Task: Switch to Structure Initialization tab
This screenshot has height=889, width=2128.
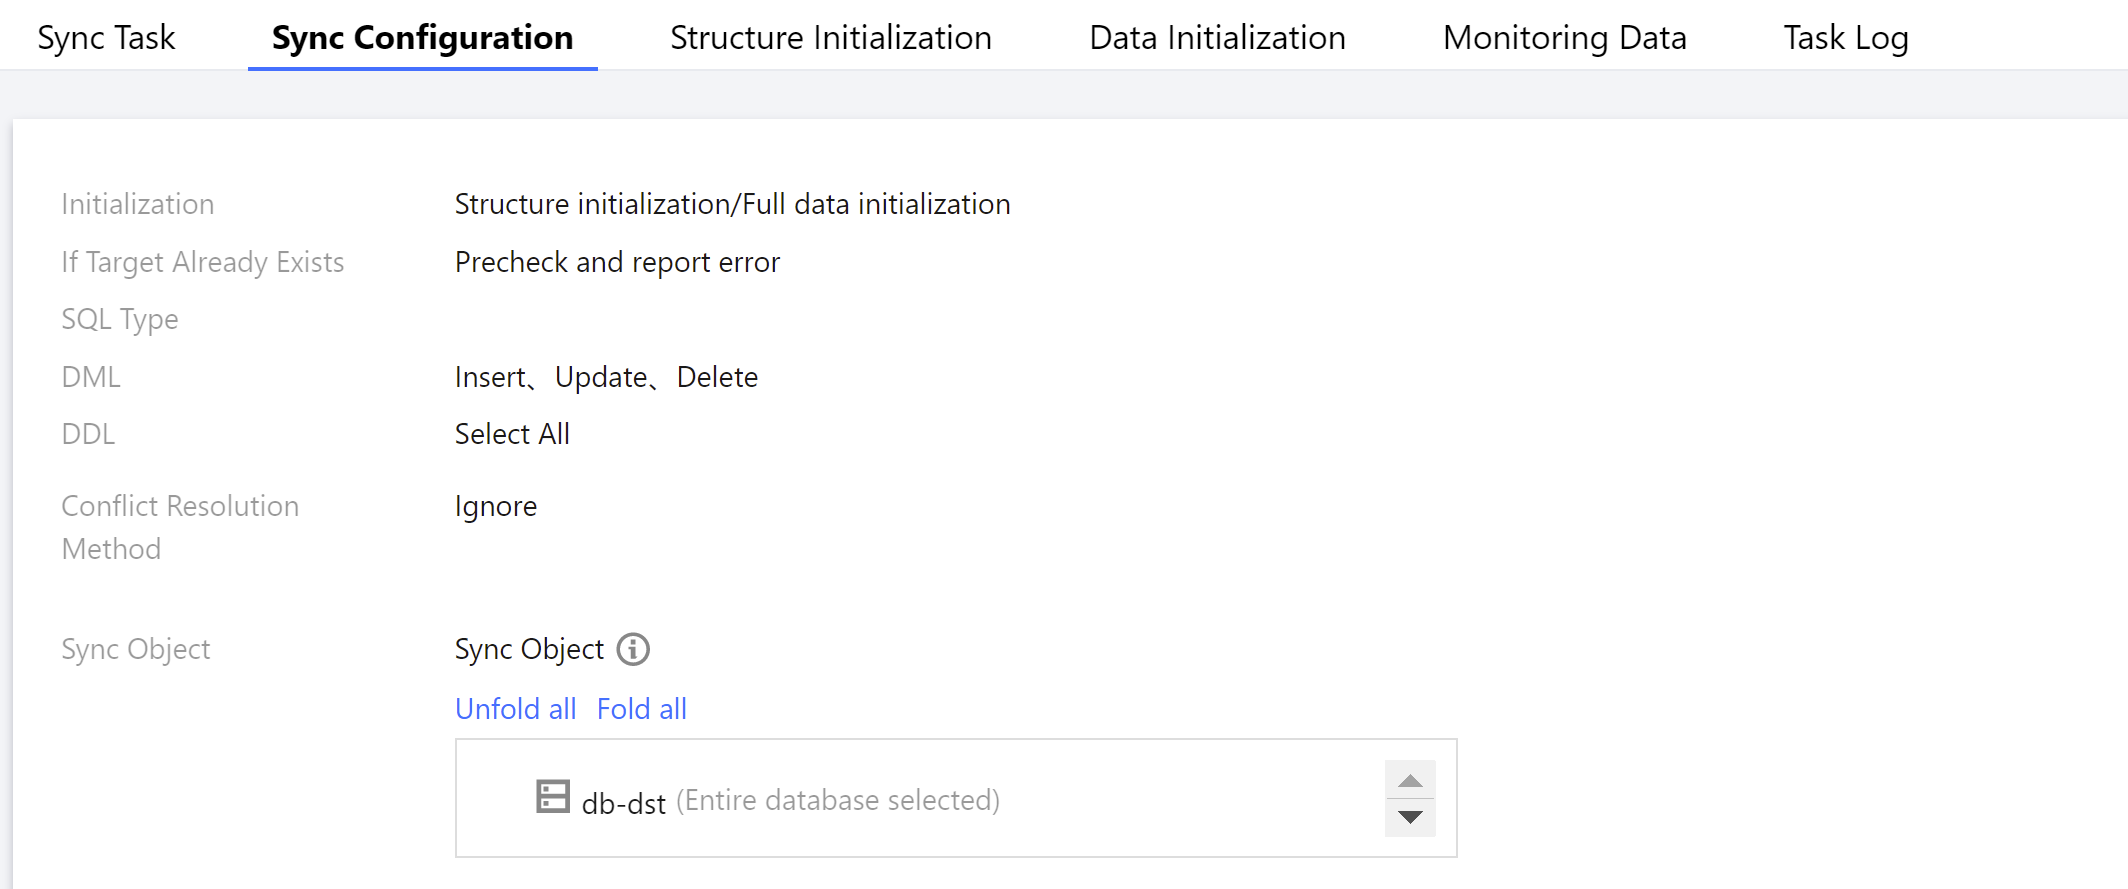Action: [830, 38]
